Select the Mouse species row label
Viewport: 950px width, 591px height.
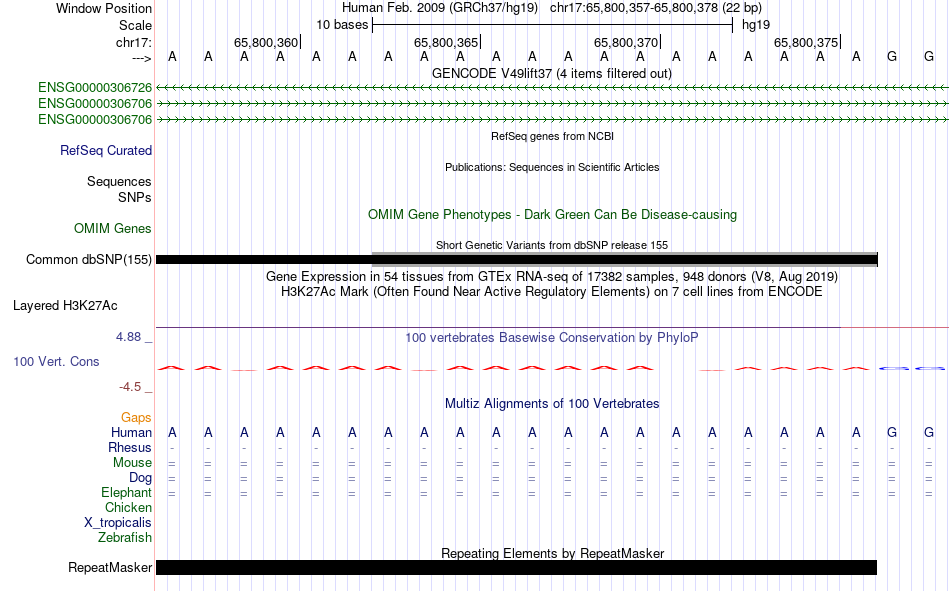[132, 462]
